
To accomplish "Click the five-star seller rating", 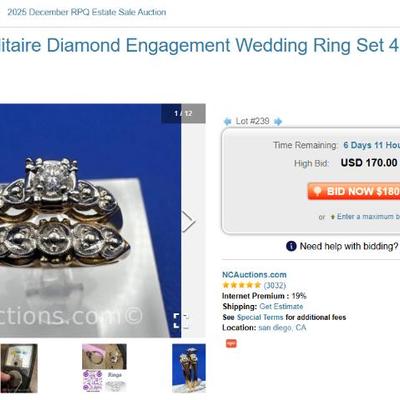I will 242,285.
